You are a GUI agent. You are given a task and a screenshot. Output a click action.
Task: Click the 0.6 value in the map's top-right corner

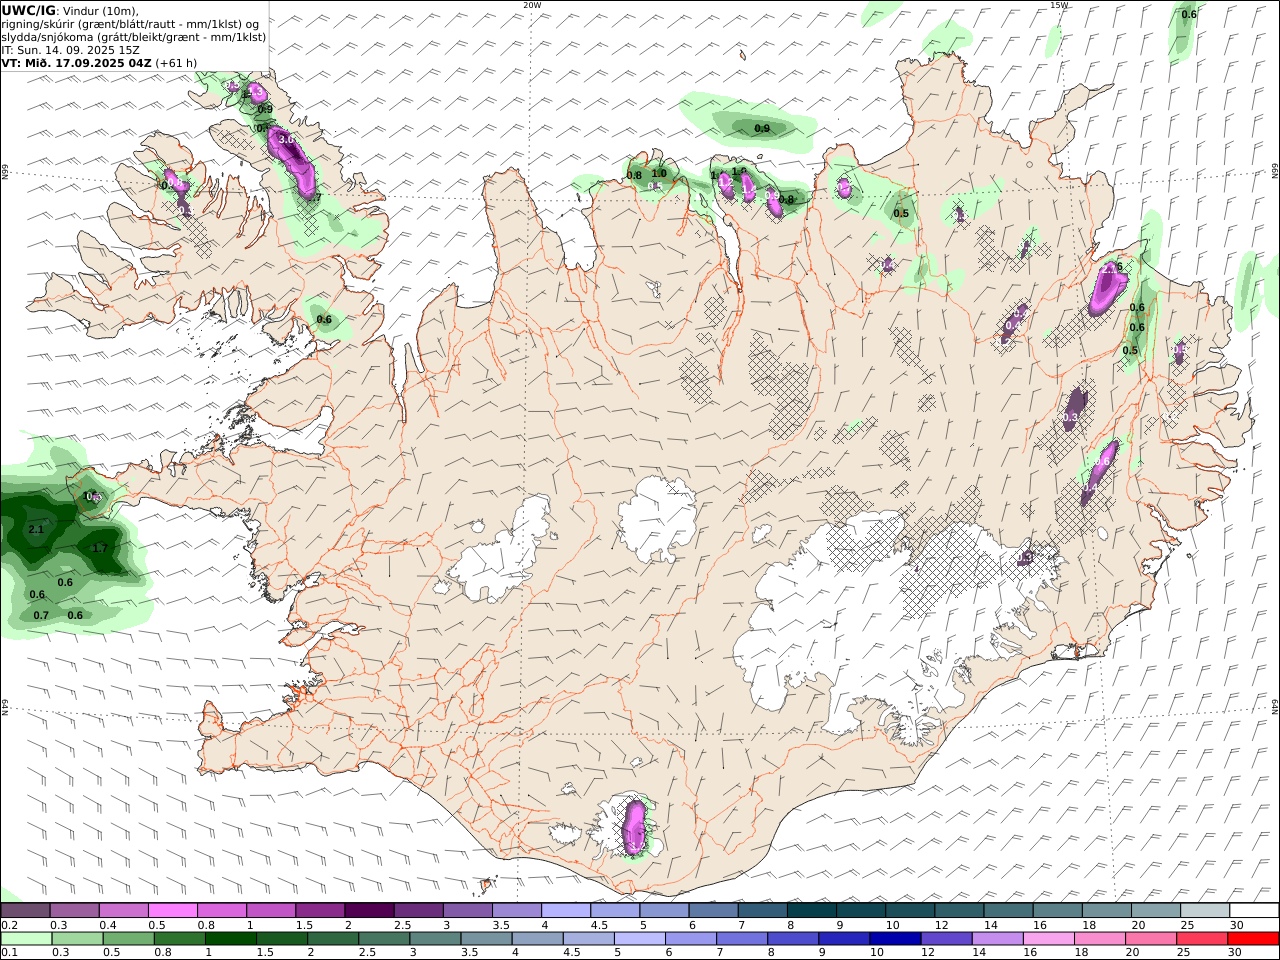[1189, 14]
